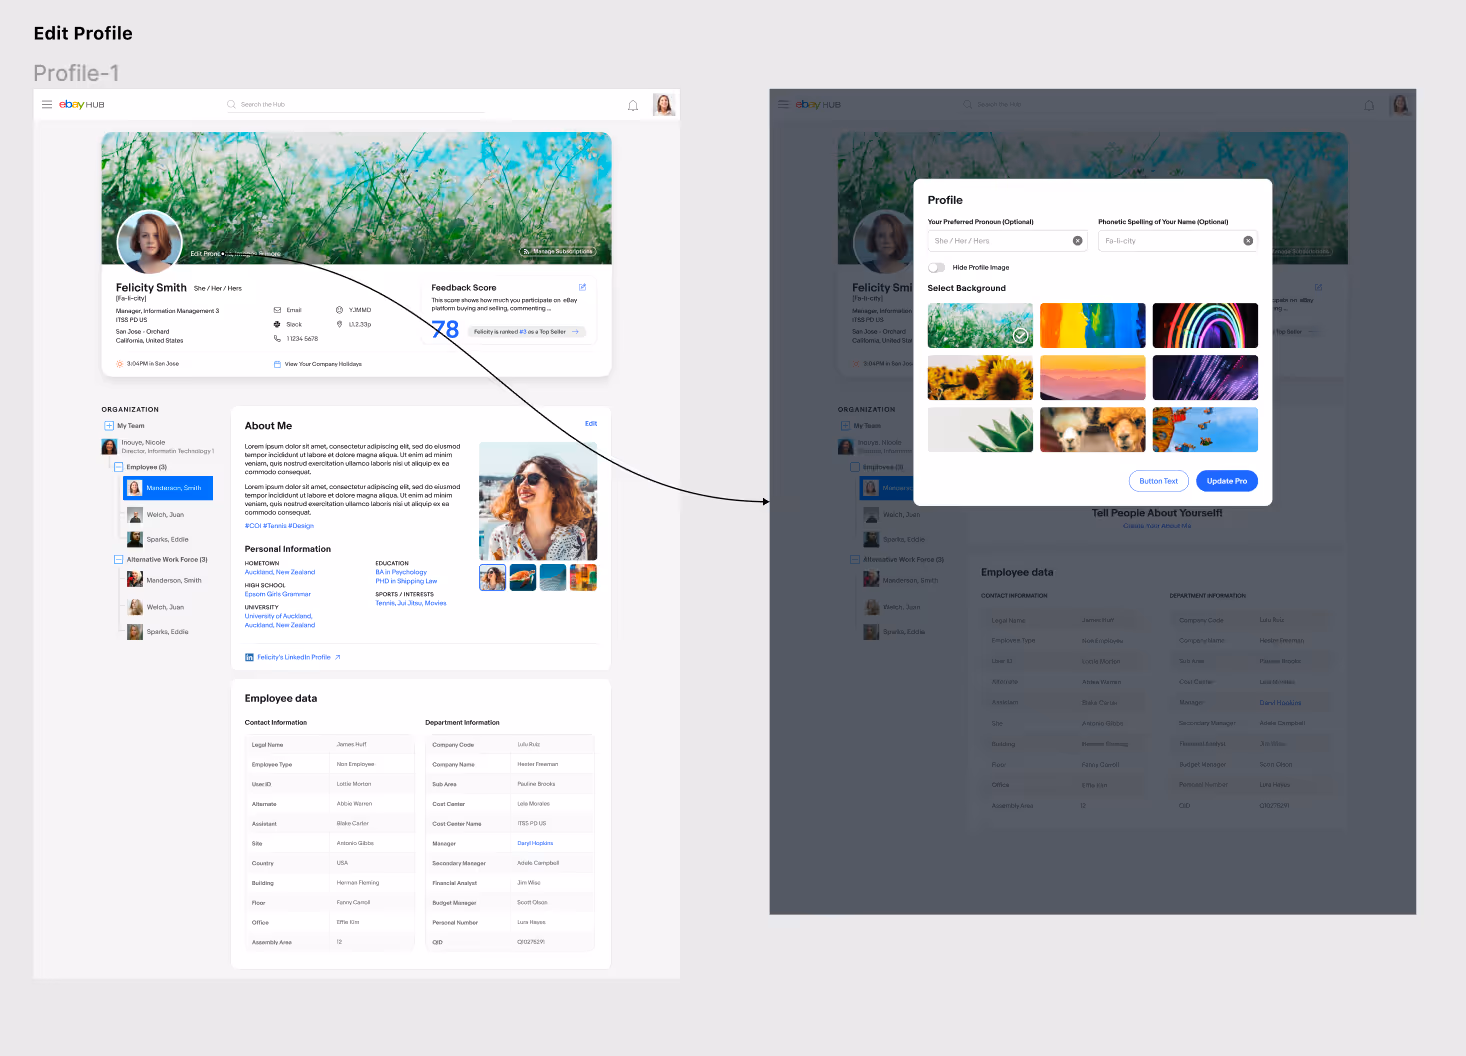Viewport: 1466px width, 1056px height.
Task: Click the sea turtle photo thumbnail
Action: [523, 578]
